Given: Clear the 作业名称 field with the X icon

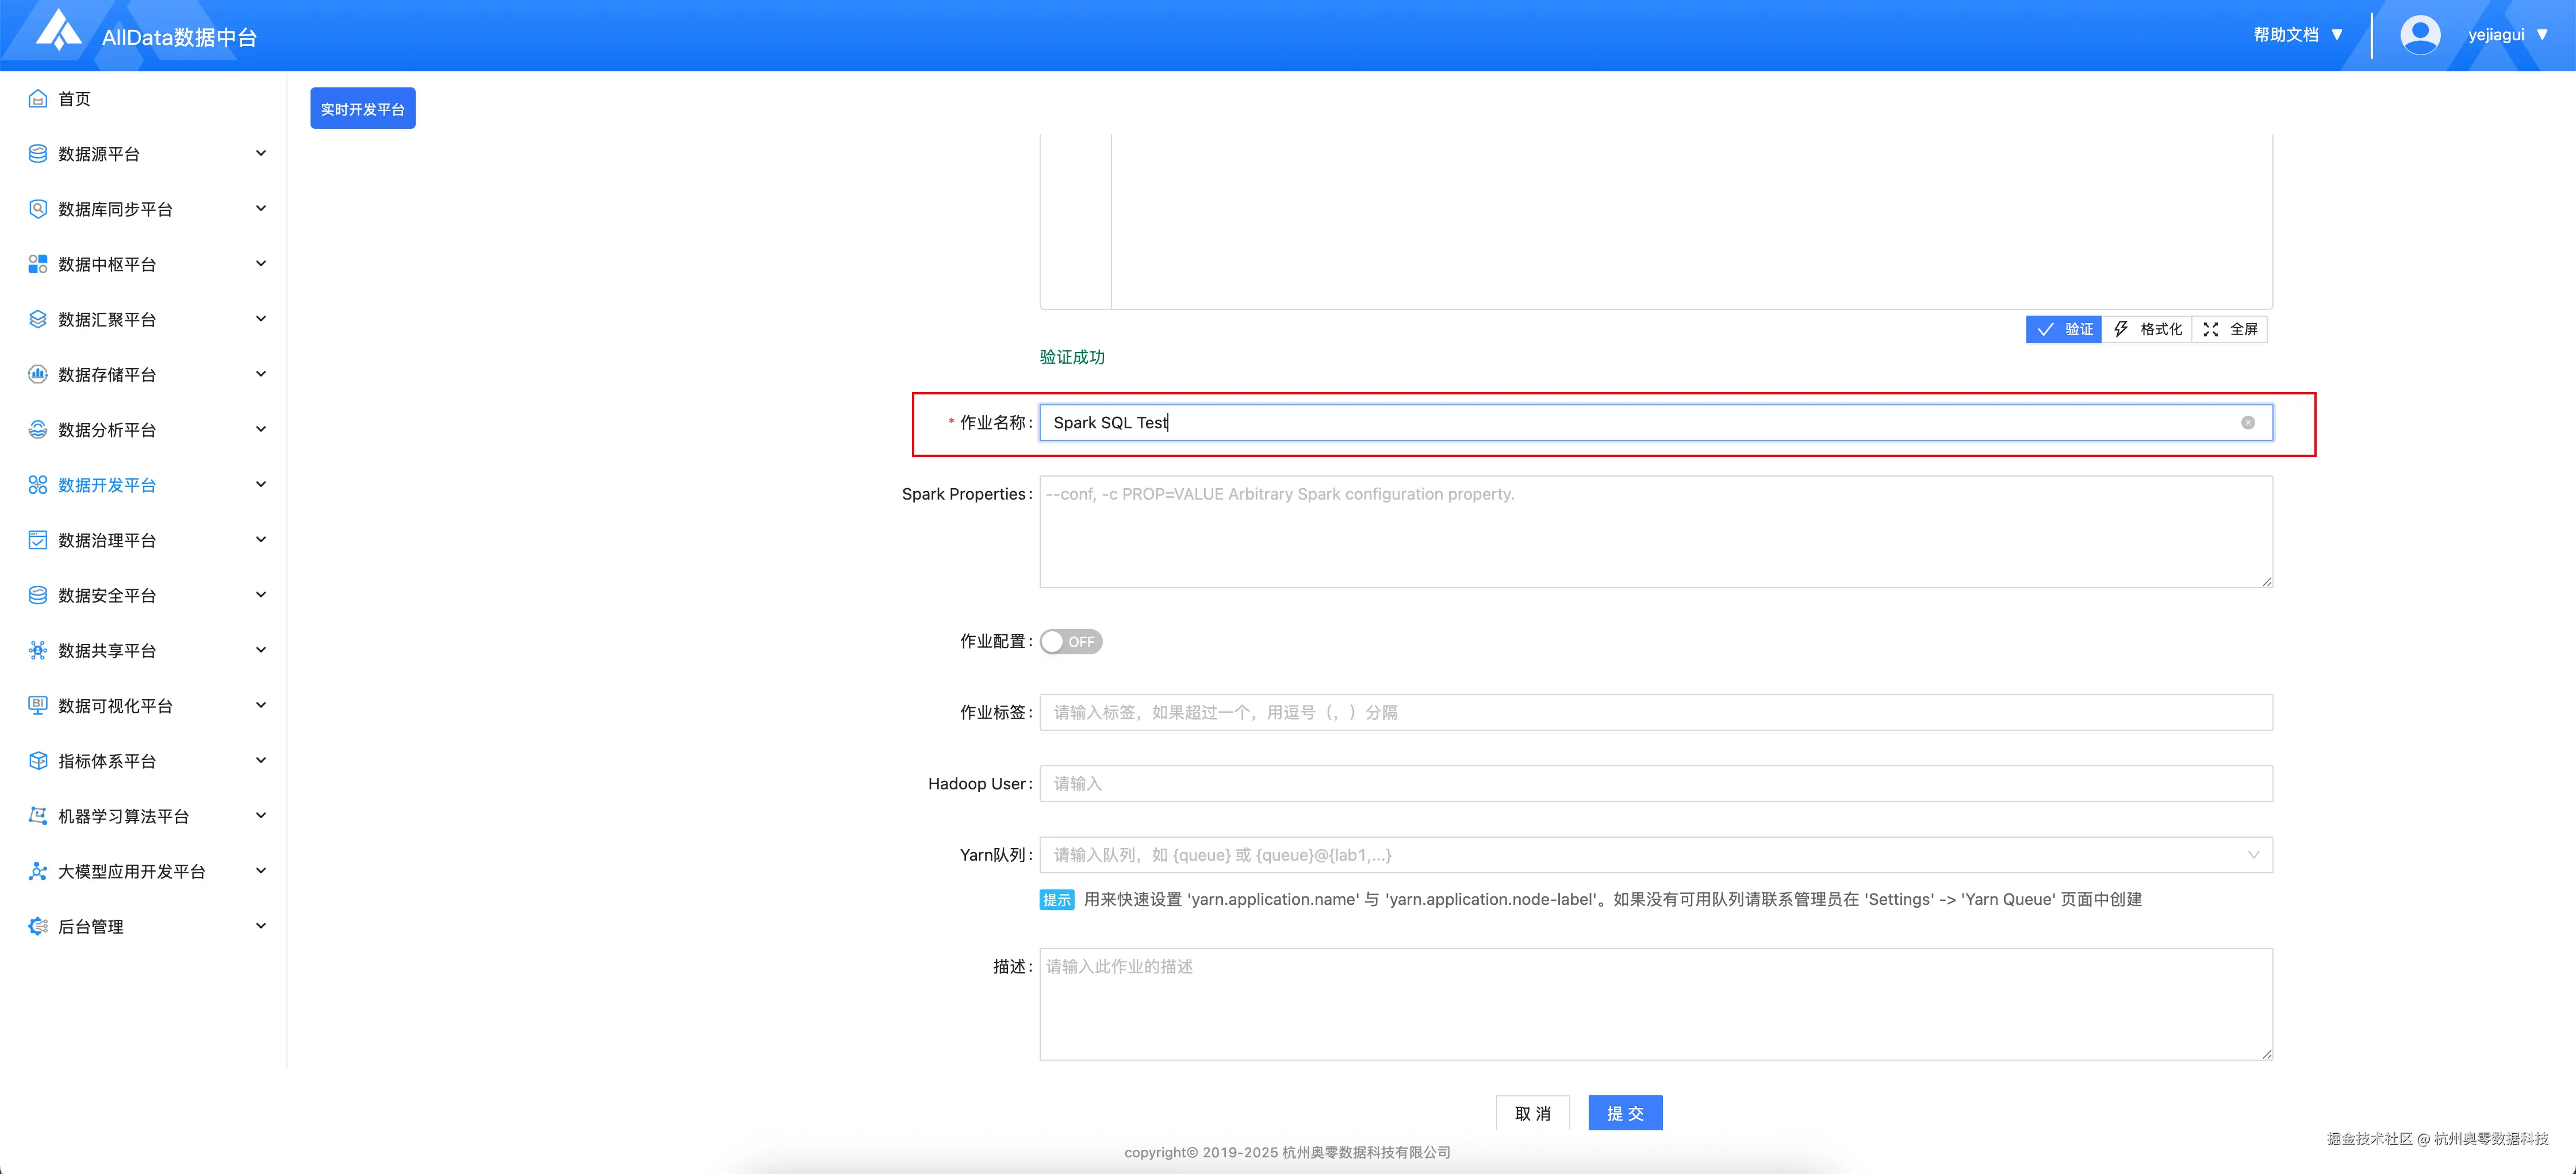Looking at the screenshot, I should (x=2248, y=423).
